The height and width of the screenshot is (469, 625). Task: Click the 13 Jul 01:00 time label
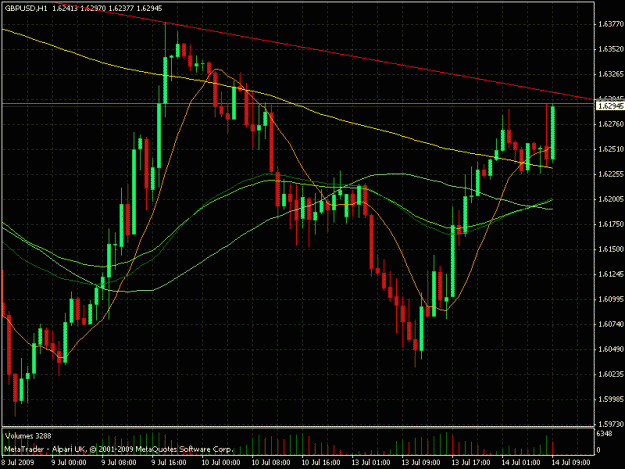(371, 463)
